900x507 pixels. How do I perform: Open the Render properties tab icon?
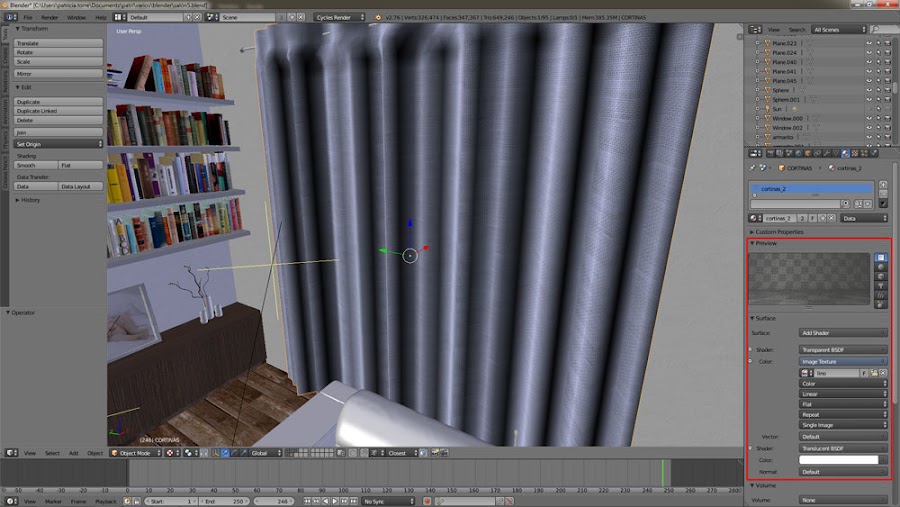click(x=770, y=153)
